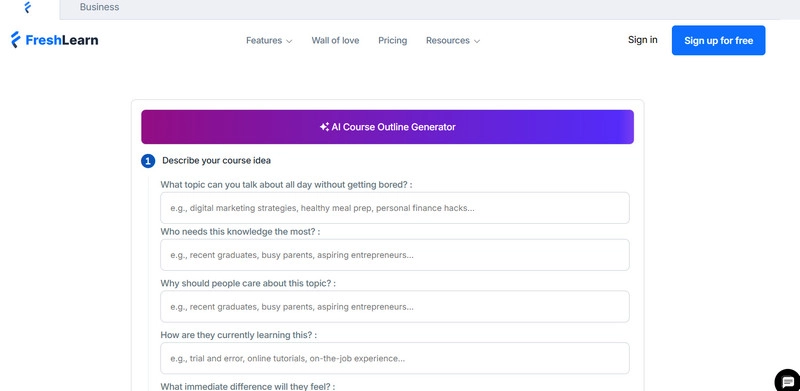Expand the Features dropdown menu
This screenshot has width=800, height=391.
pyautogui.click(x=269, y=40)
